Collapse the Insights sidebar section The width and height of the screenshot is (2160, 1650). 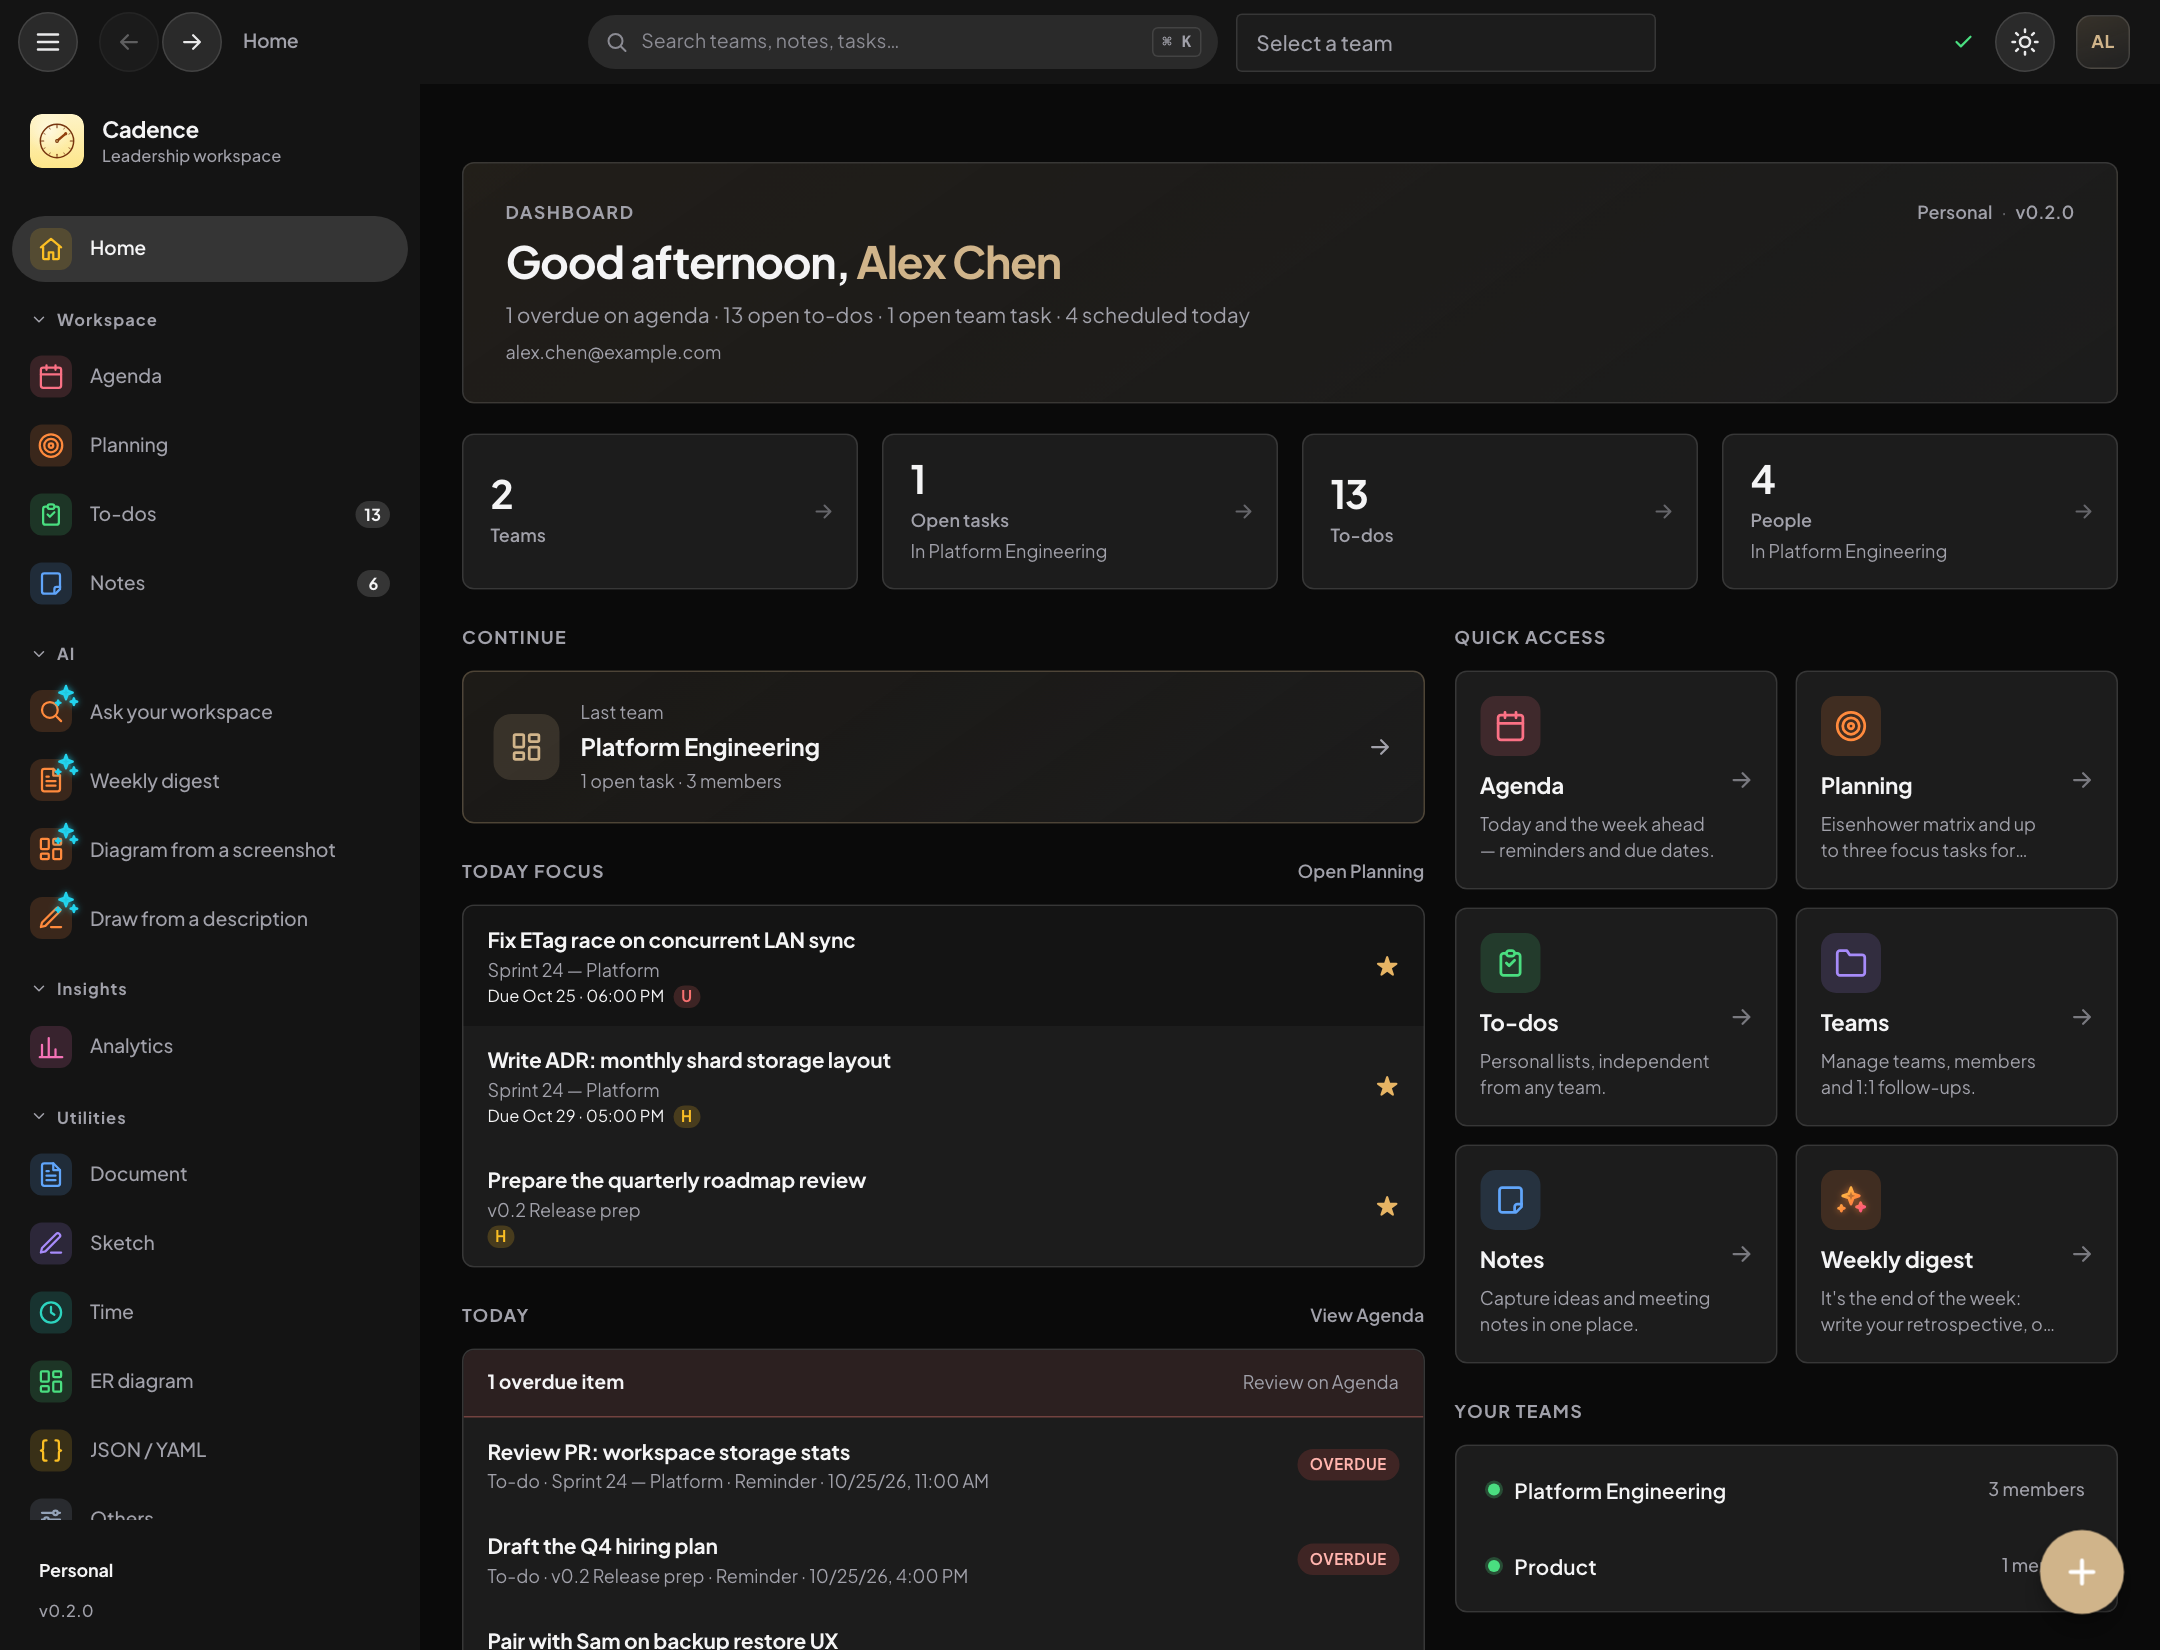pyautogui.click(x=80, y=989)
